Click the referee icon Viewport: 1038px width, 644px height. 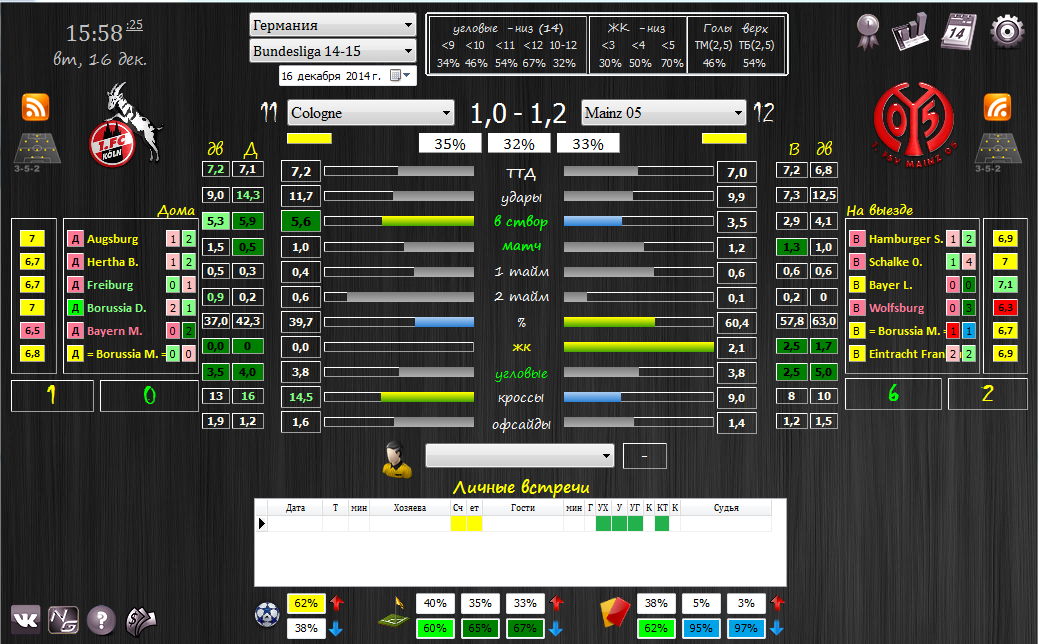point(397,459)
